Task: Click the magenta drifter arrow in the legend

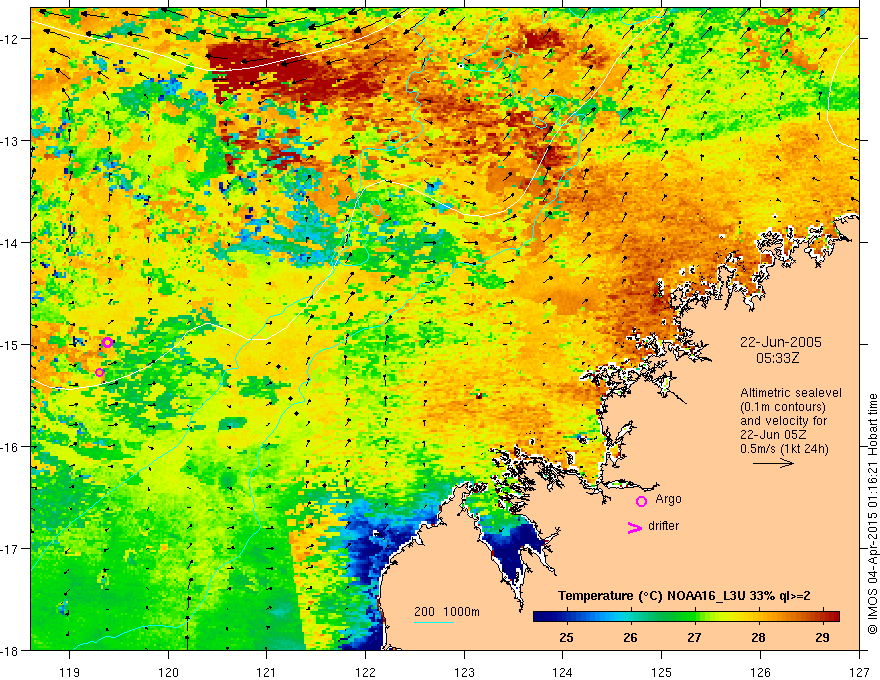Action: [x=634, y=528]
